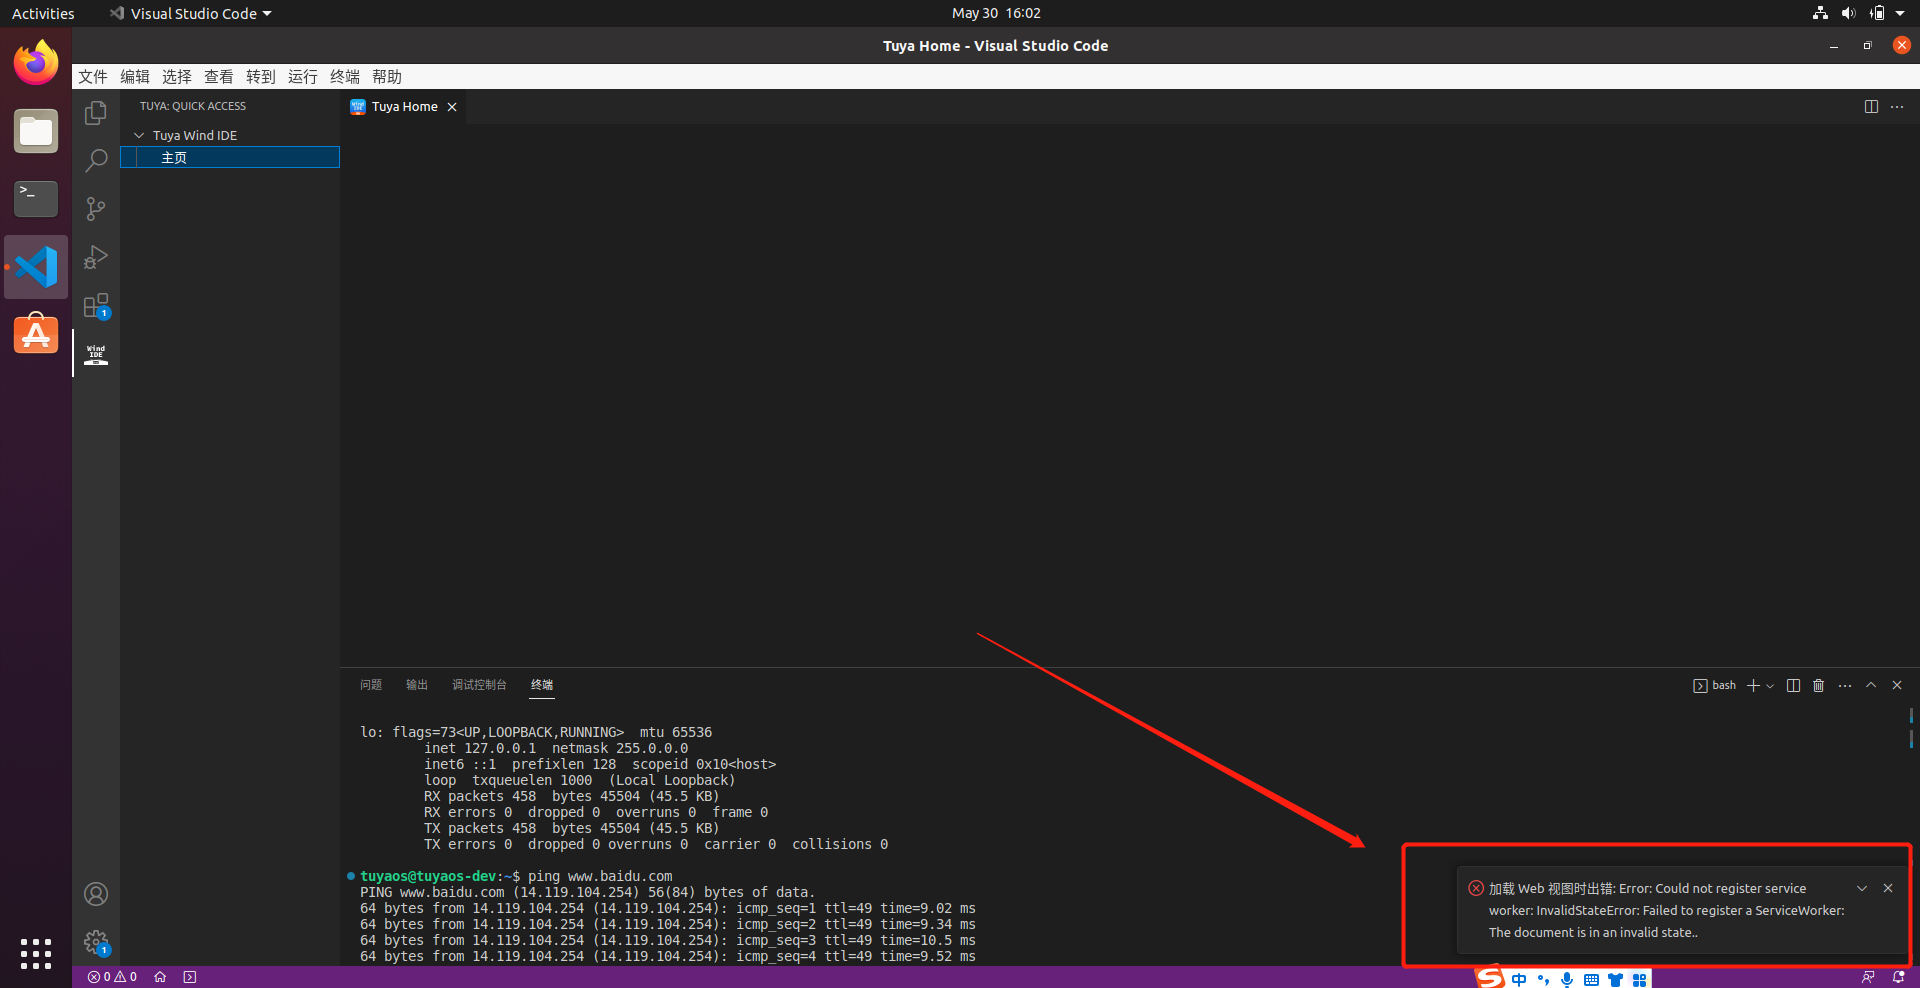Open the Sogou skin shirt icon
The image size is (1920, 988).
click(x=1615, y=979)
